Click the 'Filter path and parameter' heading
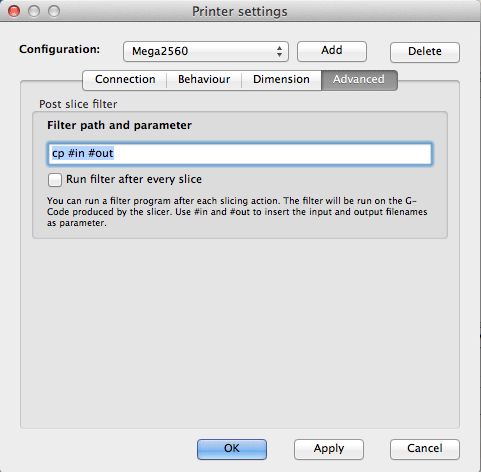481x472 pixels. tap(119, 125)
